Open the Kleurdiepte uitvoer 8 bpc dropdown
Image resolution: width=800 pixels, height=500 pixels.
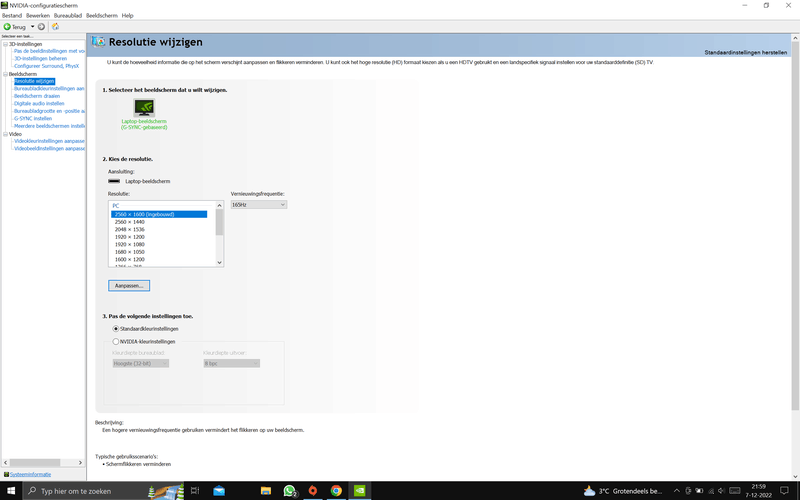point(232,363)
